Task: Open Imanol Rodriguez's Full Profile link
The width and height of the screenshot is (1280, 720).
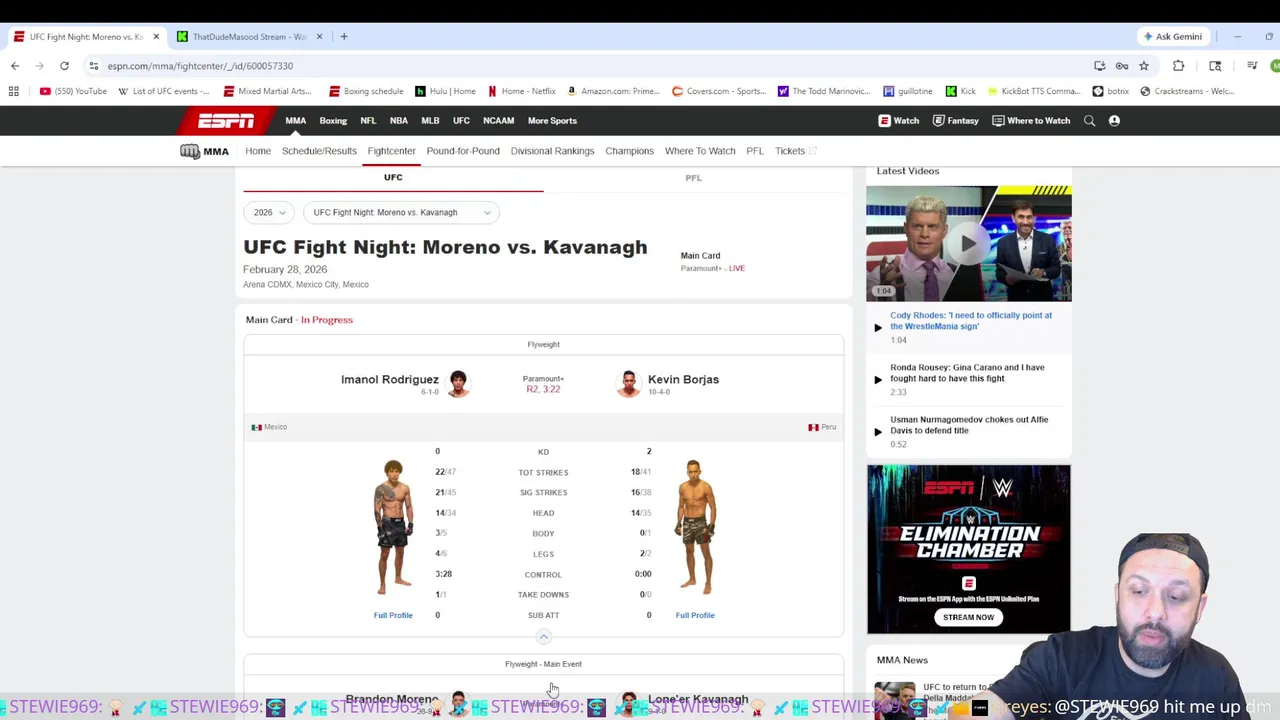Action: (393, 616)
